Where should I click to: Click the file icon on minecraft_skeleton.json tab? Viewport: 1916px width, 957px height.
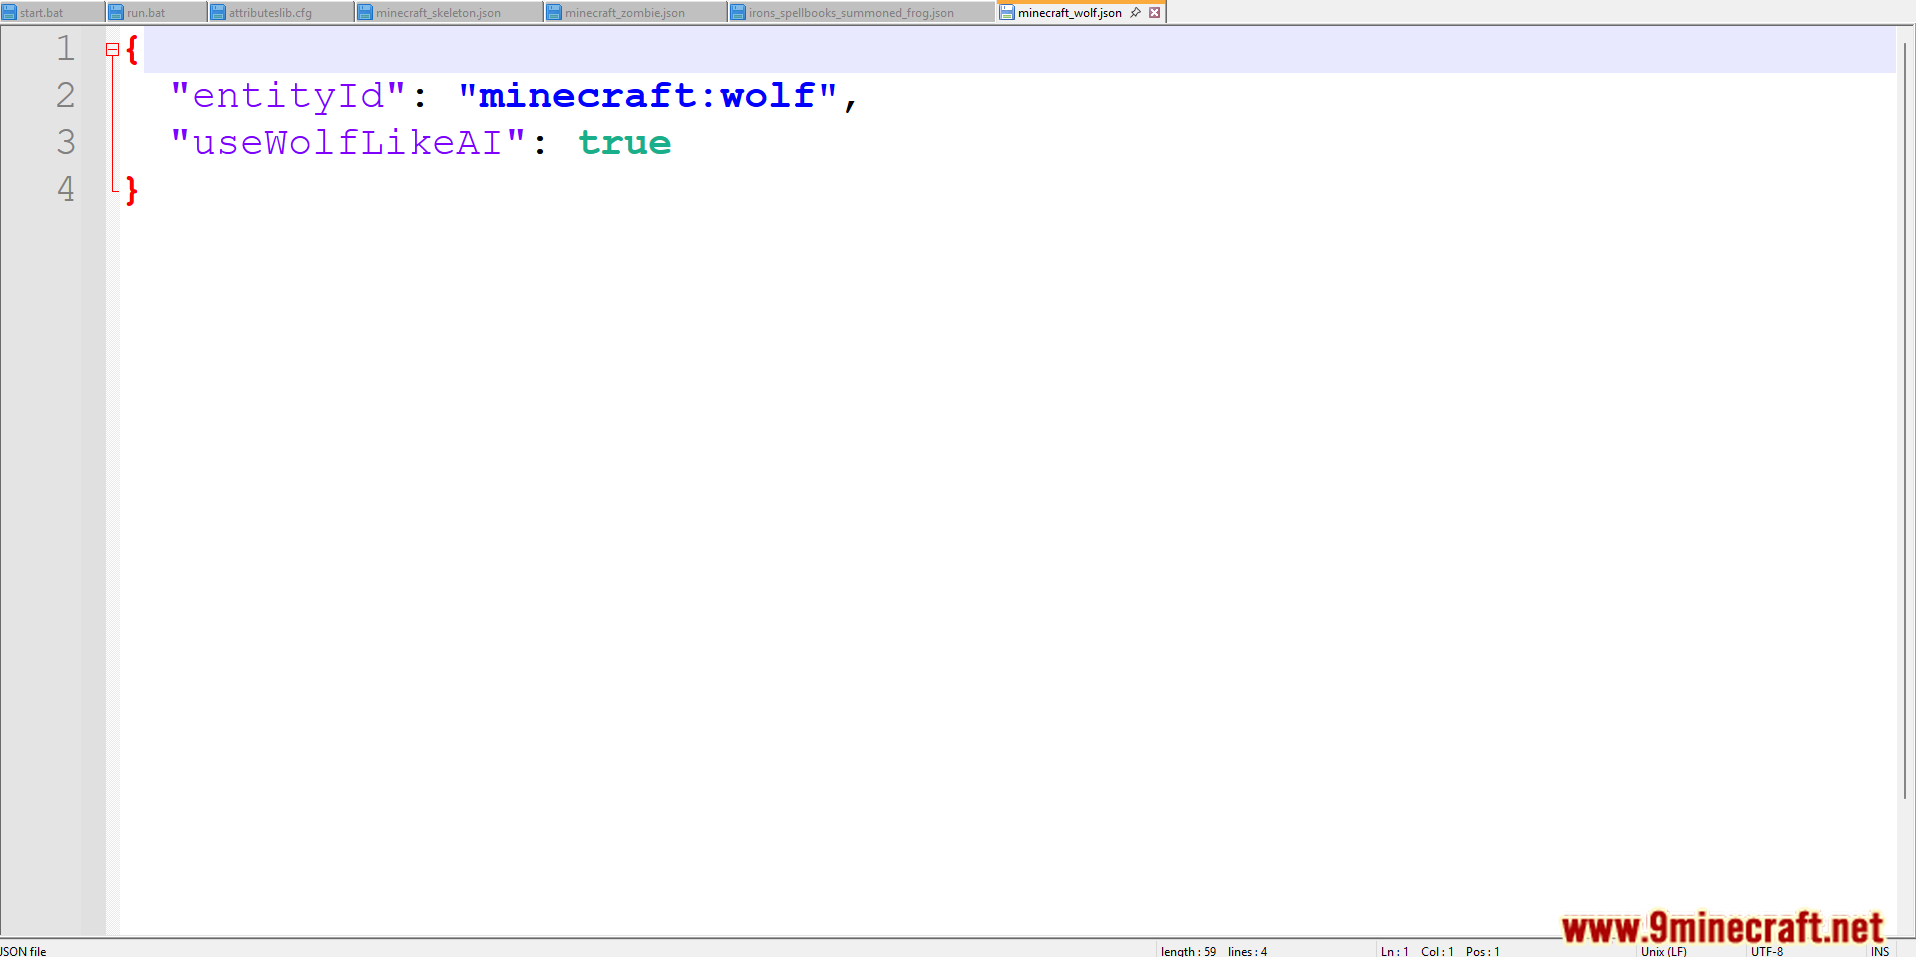[365, 13]
